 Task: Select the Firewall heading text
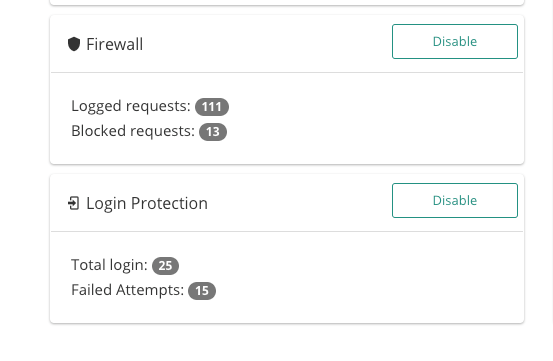click(115, 44)
